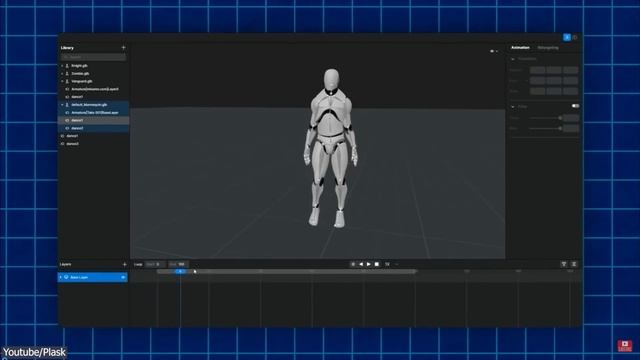The height and width of the screenshot is (360, 640).
Task: Collapse the Transform section
Action: (513, 59)
